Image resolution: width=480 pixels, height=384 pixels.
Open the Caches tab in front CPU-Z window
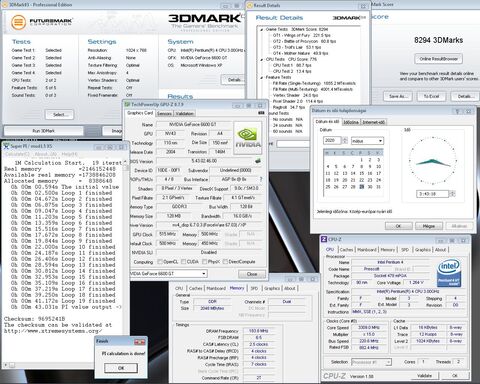(x=346, y=250)
